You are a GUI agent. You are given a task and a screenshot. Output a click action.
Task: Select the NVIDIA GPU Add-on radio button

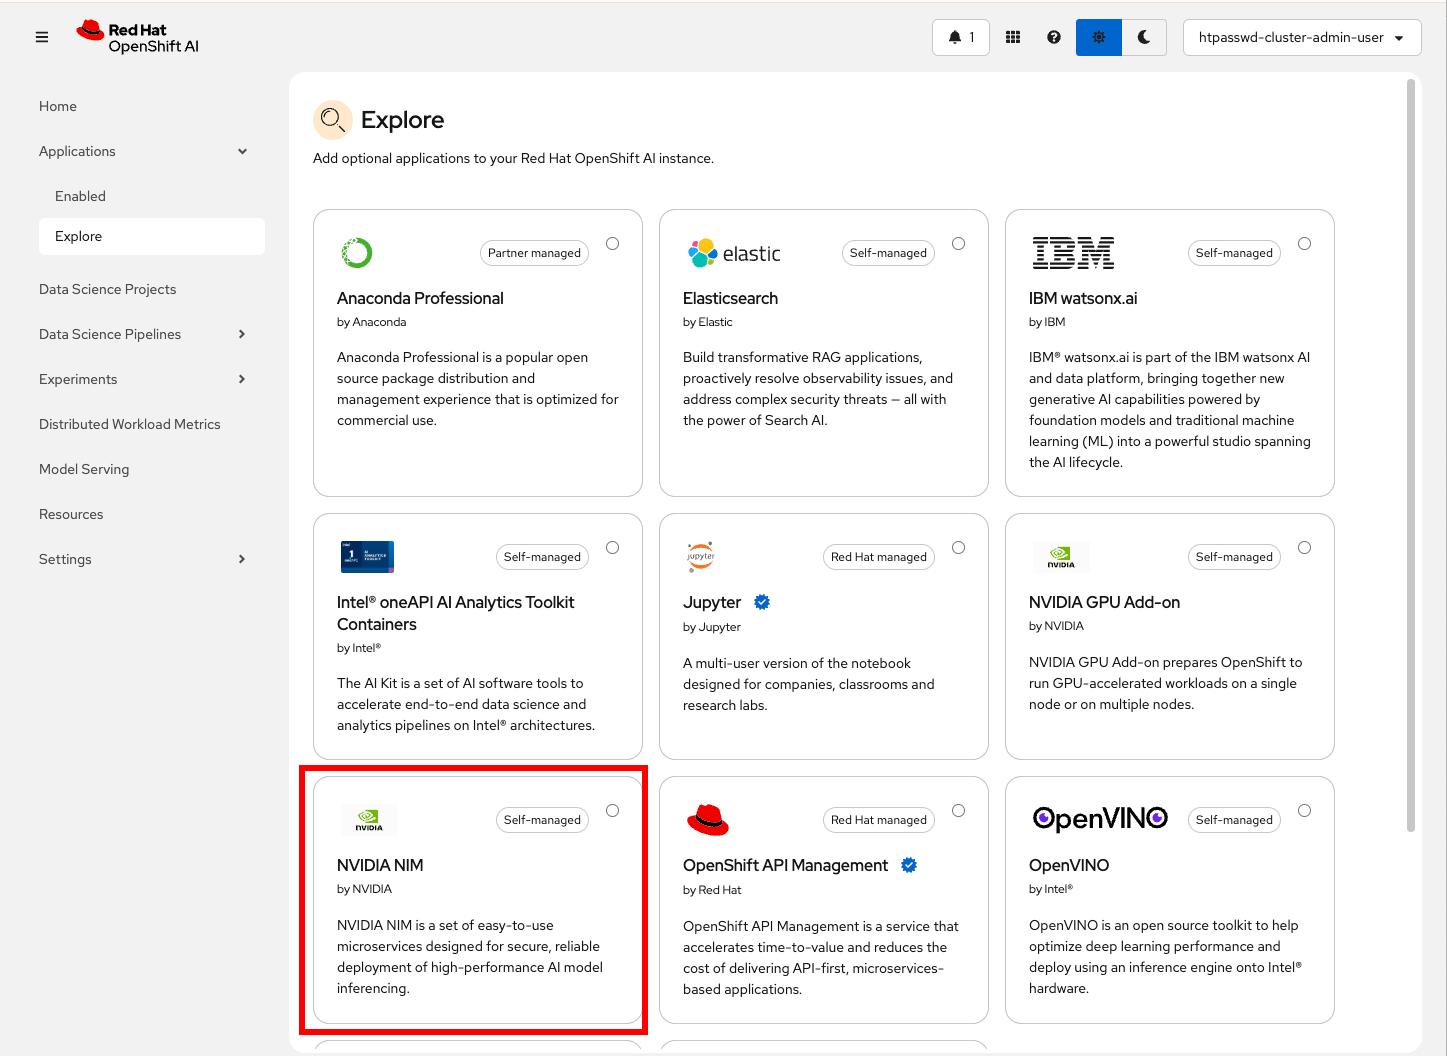coord(1304,547)
